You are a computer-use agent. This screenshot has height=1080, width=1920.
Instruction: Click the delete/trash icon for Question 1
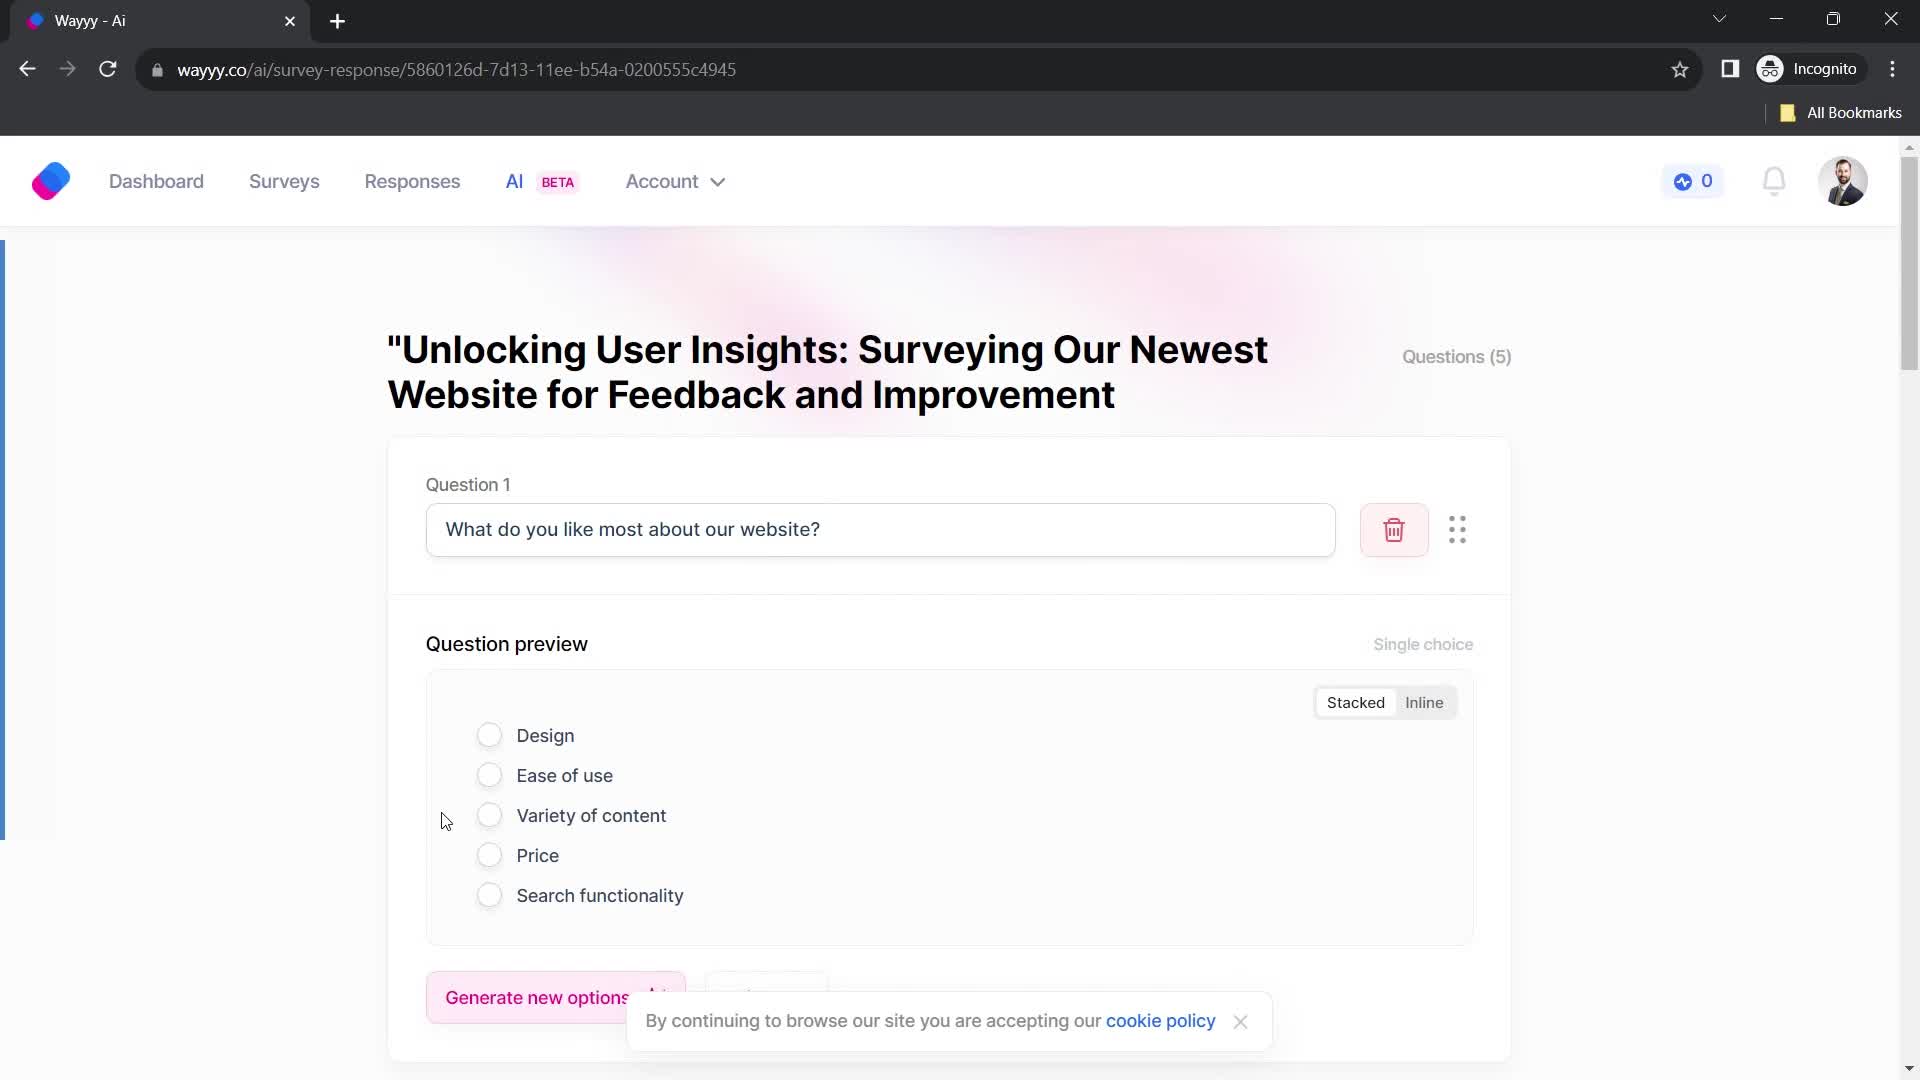[1394, 530]
